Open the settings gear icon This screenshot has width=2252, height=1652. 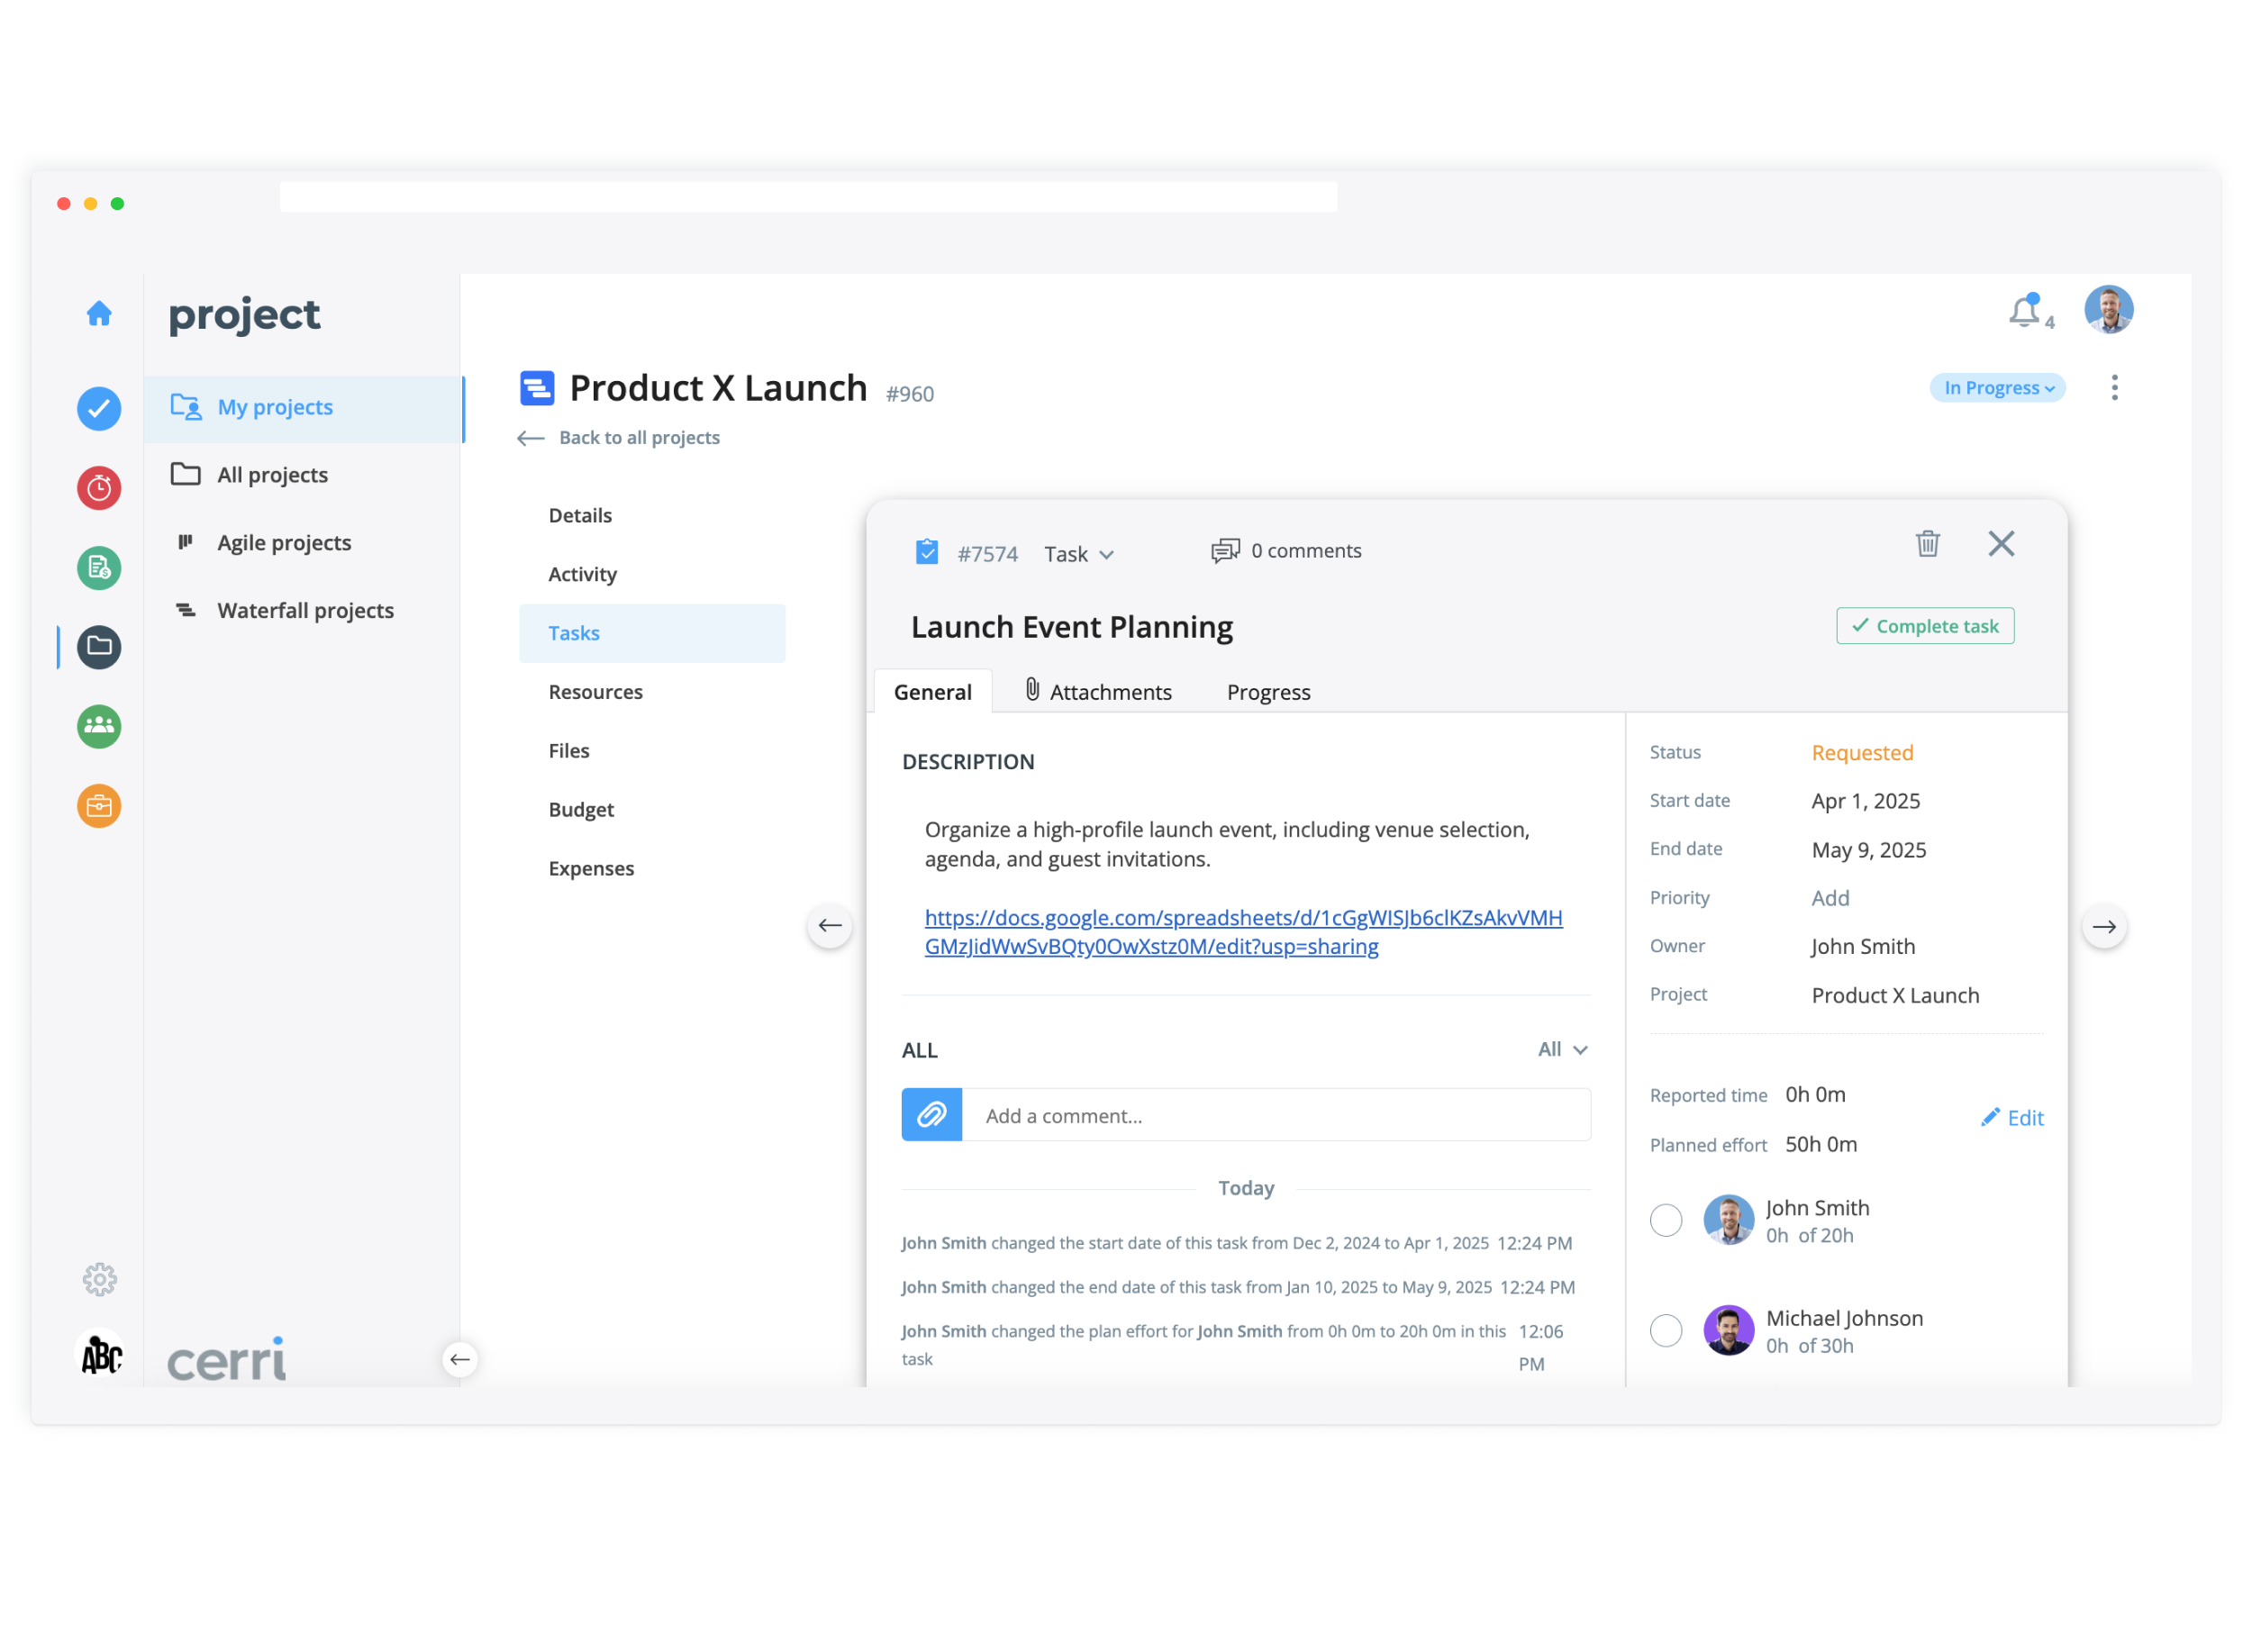pos(99,1280)
